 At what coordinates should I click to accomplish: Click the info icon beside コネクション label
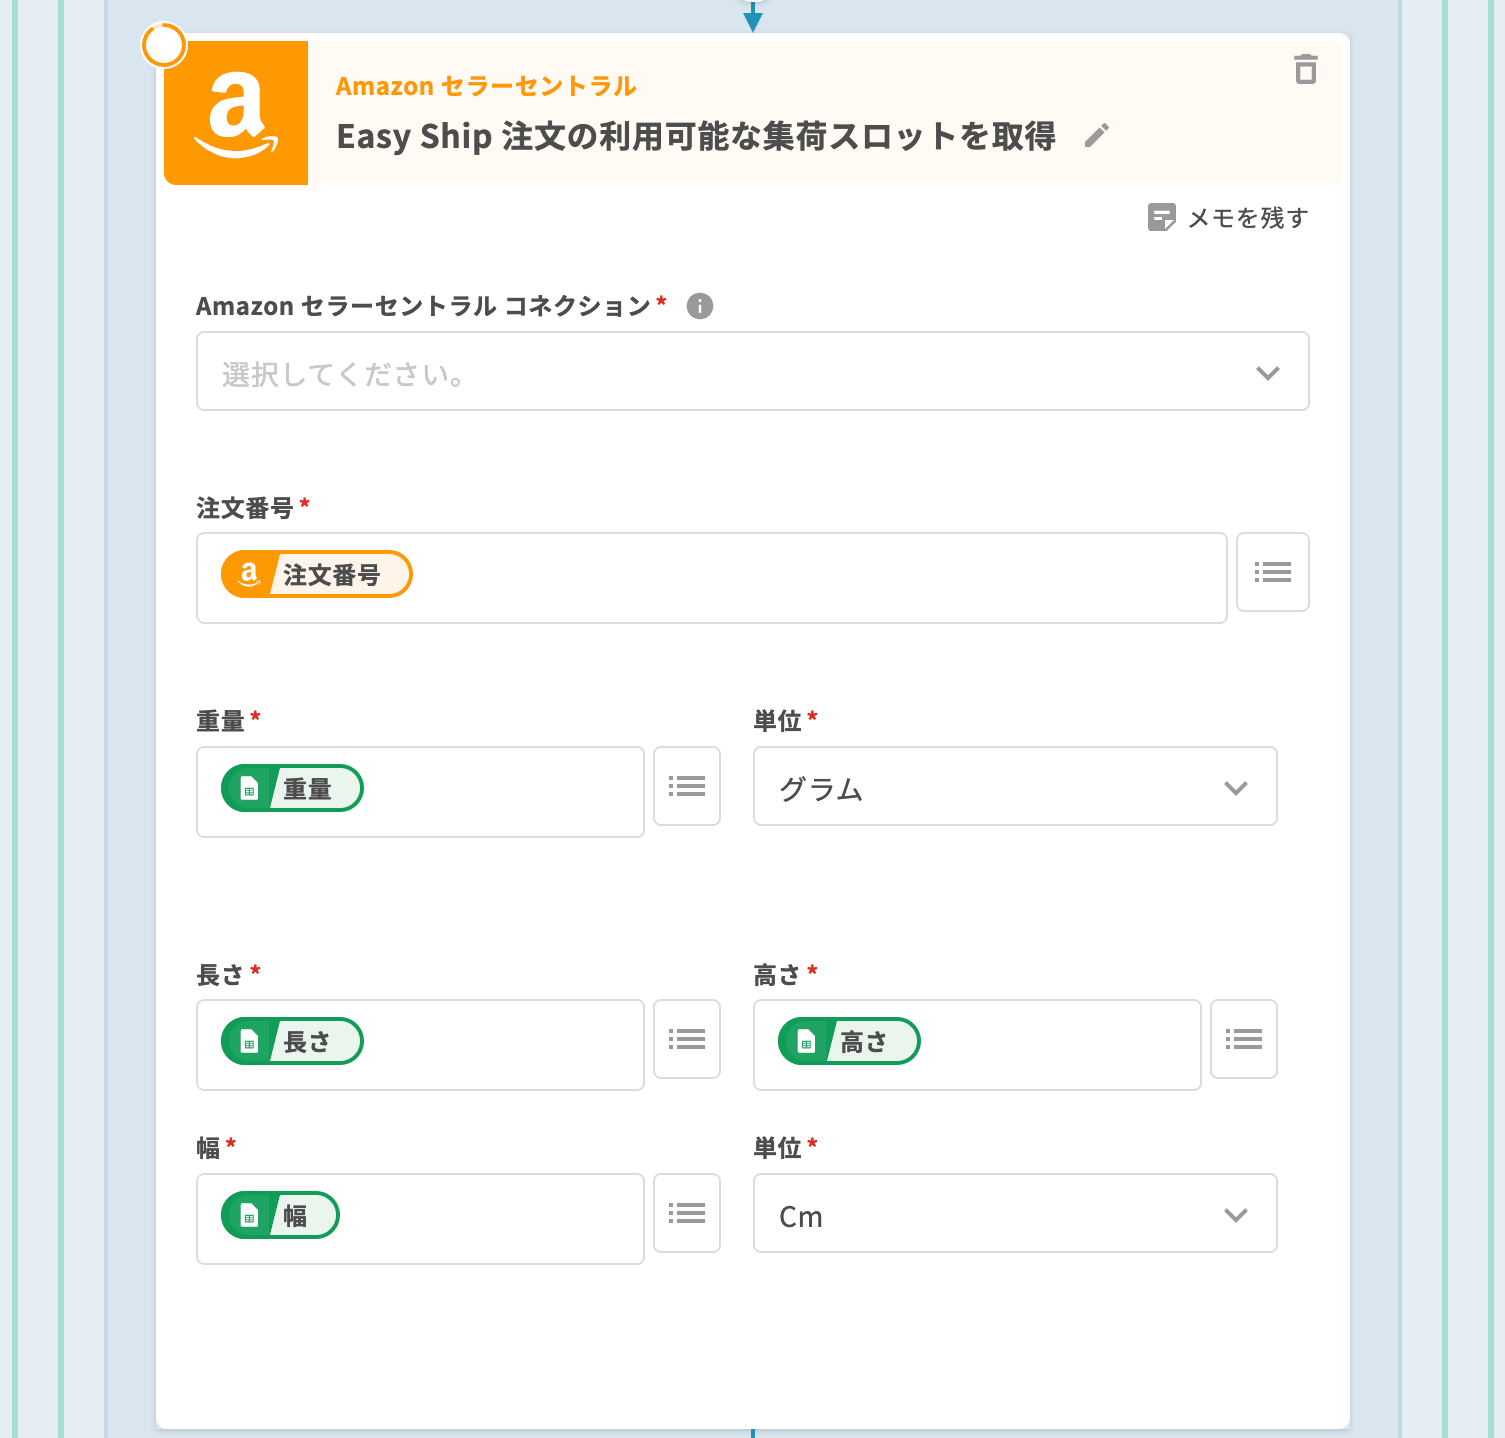[x=700, y=306]
